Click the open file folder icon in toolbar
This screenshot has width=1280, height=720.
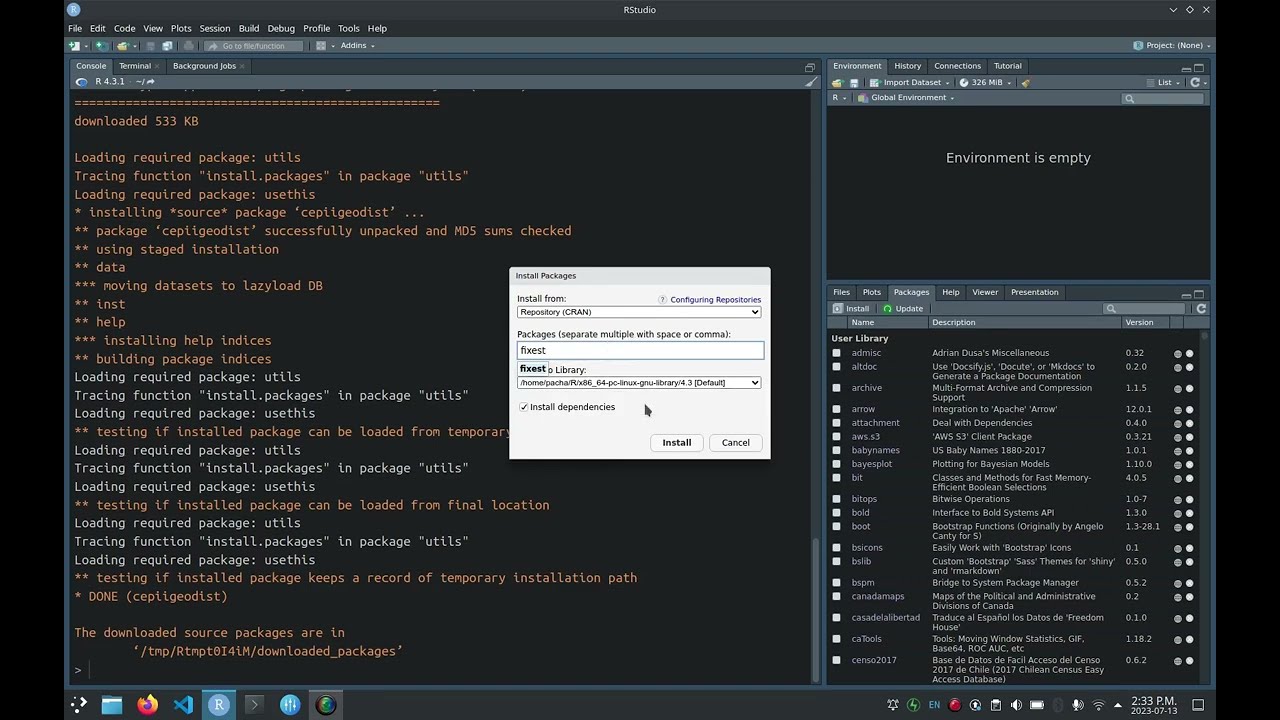click(122, 46)
